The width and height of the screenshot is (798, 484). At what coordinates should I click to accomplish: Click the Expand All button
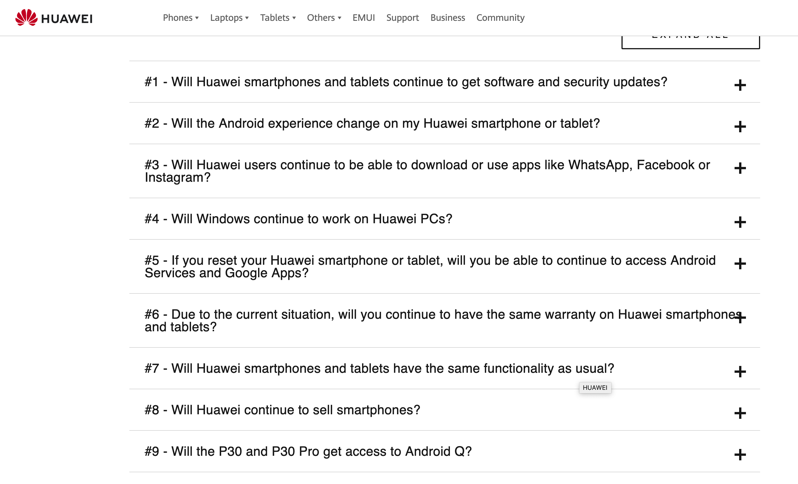coord(690,42)
